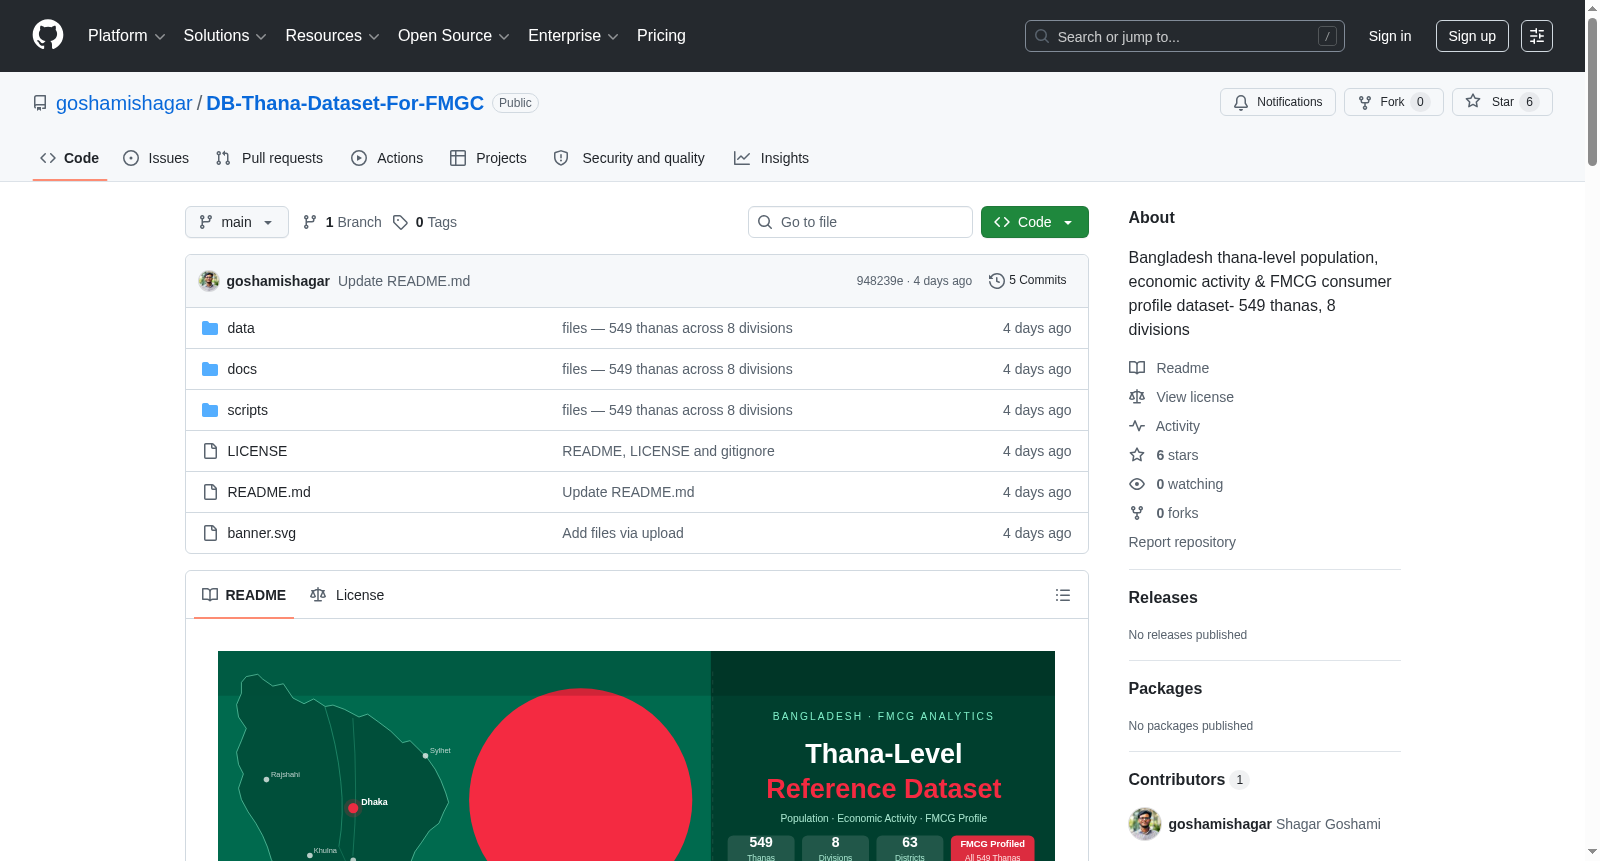Open the Packages section heading

point(1165,689)
